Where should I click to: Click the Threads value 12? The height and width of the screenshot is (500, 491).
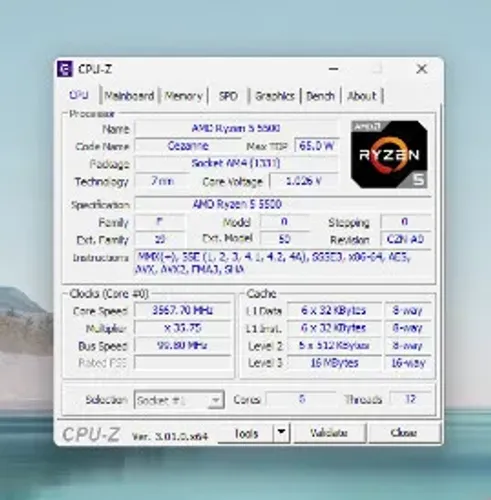coord(410,399)
